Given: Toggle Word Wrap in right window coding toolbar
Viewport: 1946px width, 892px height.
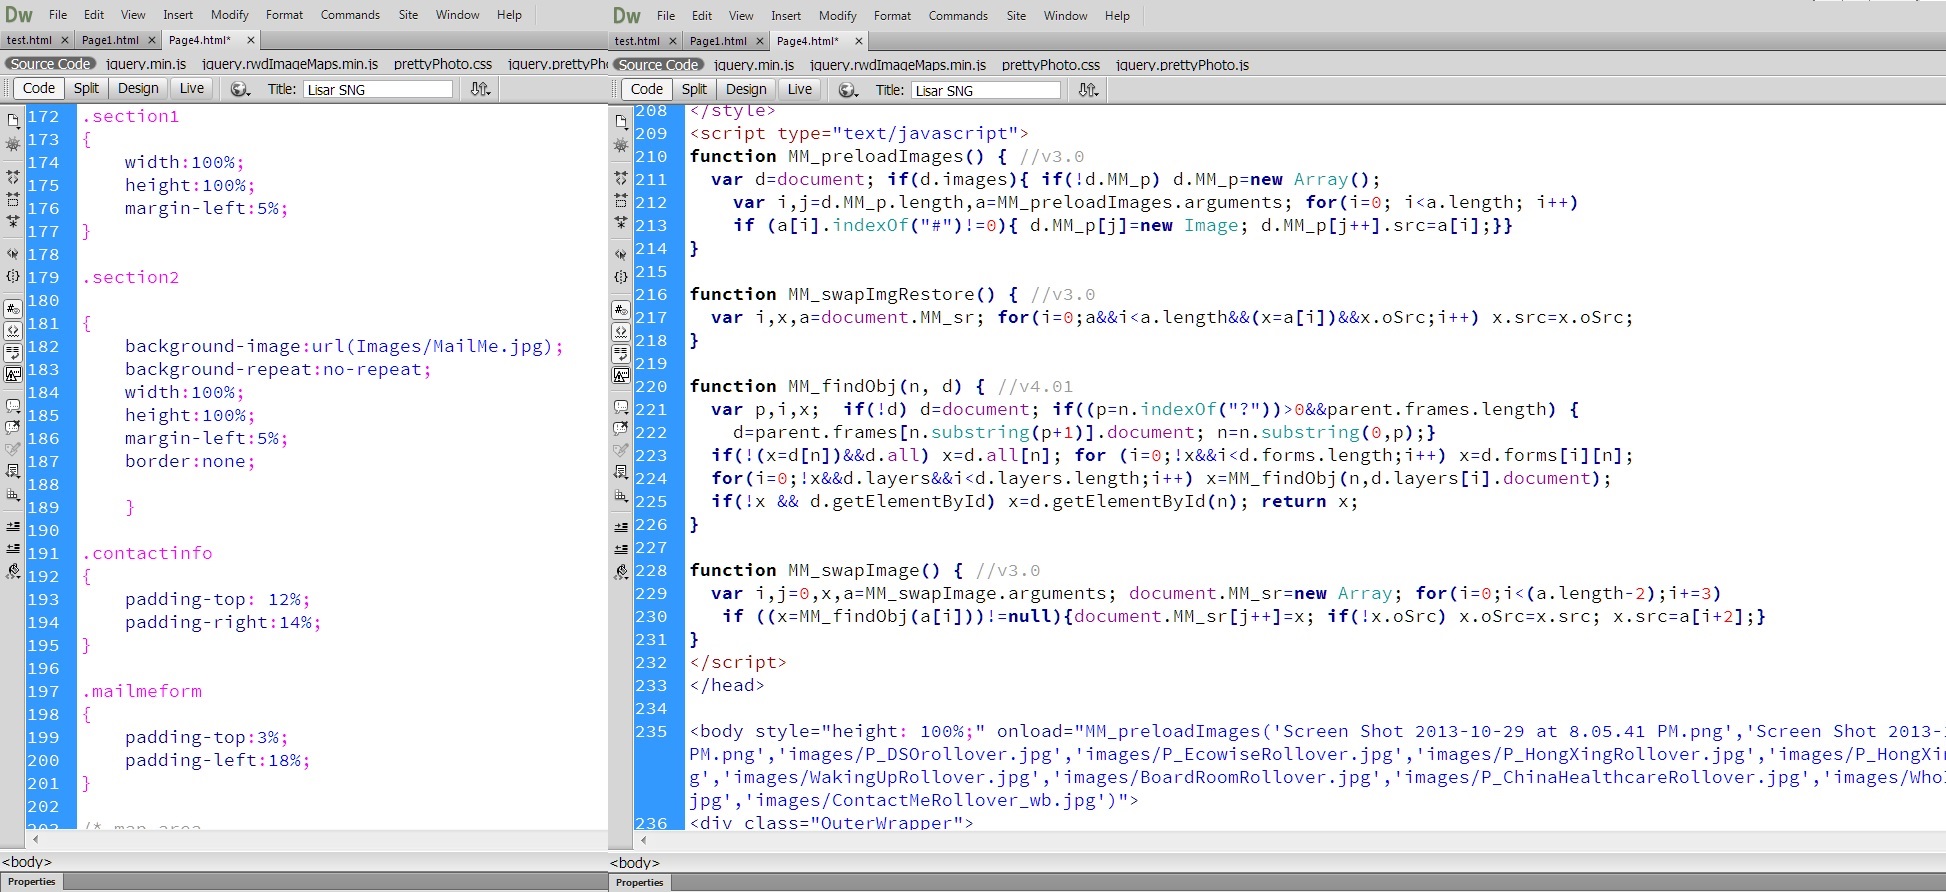Looking at the screenshot, I should pos(621,354).
